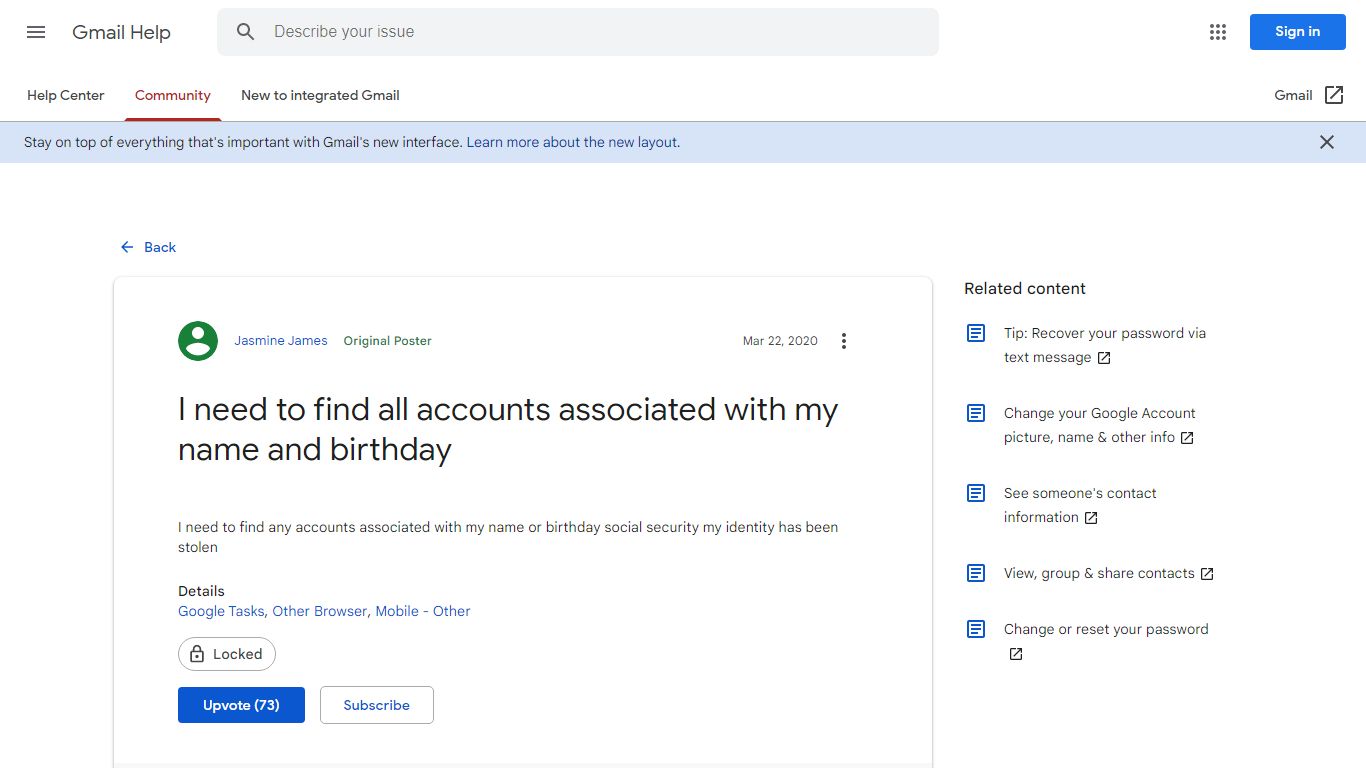Open Gmail external link icon
The width and height of the screenshot is (1366, 768).
coord(1334,95)
